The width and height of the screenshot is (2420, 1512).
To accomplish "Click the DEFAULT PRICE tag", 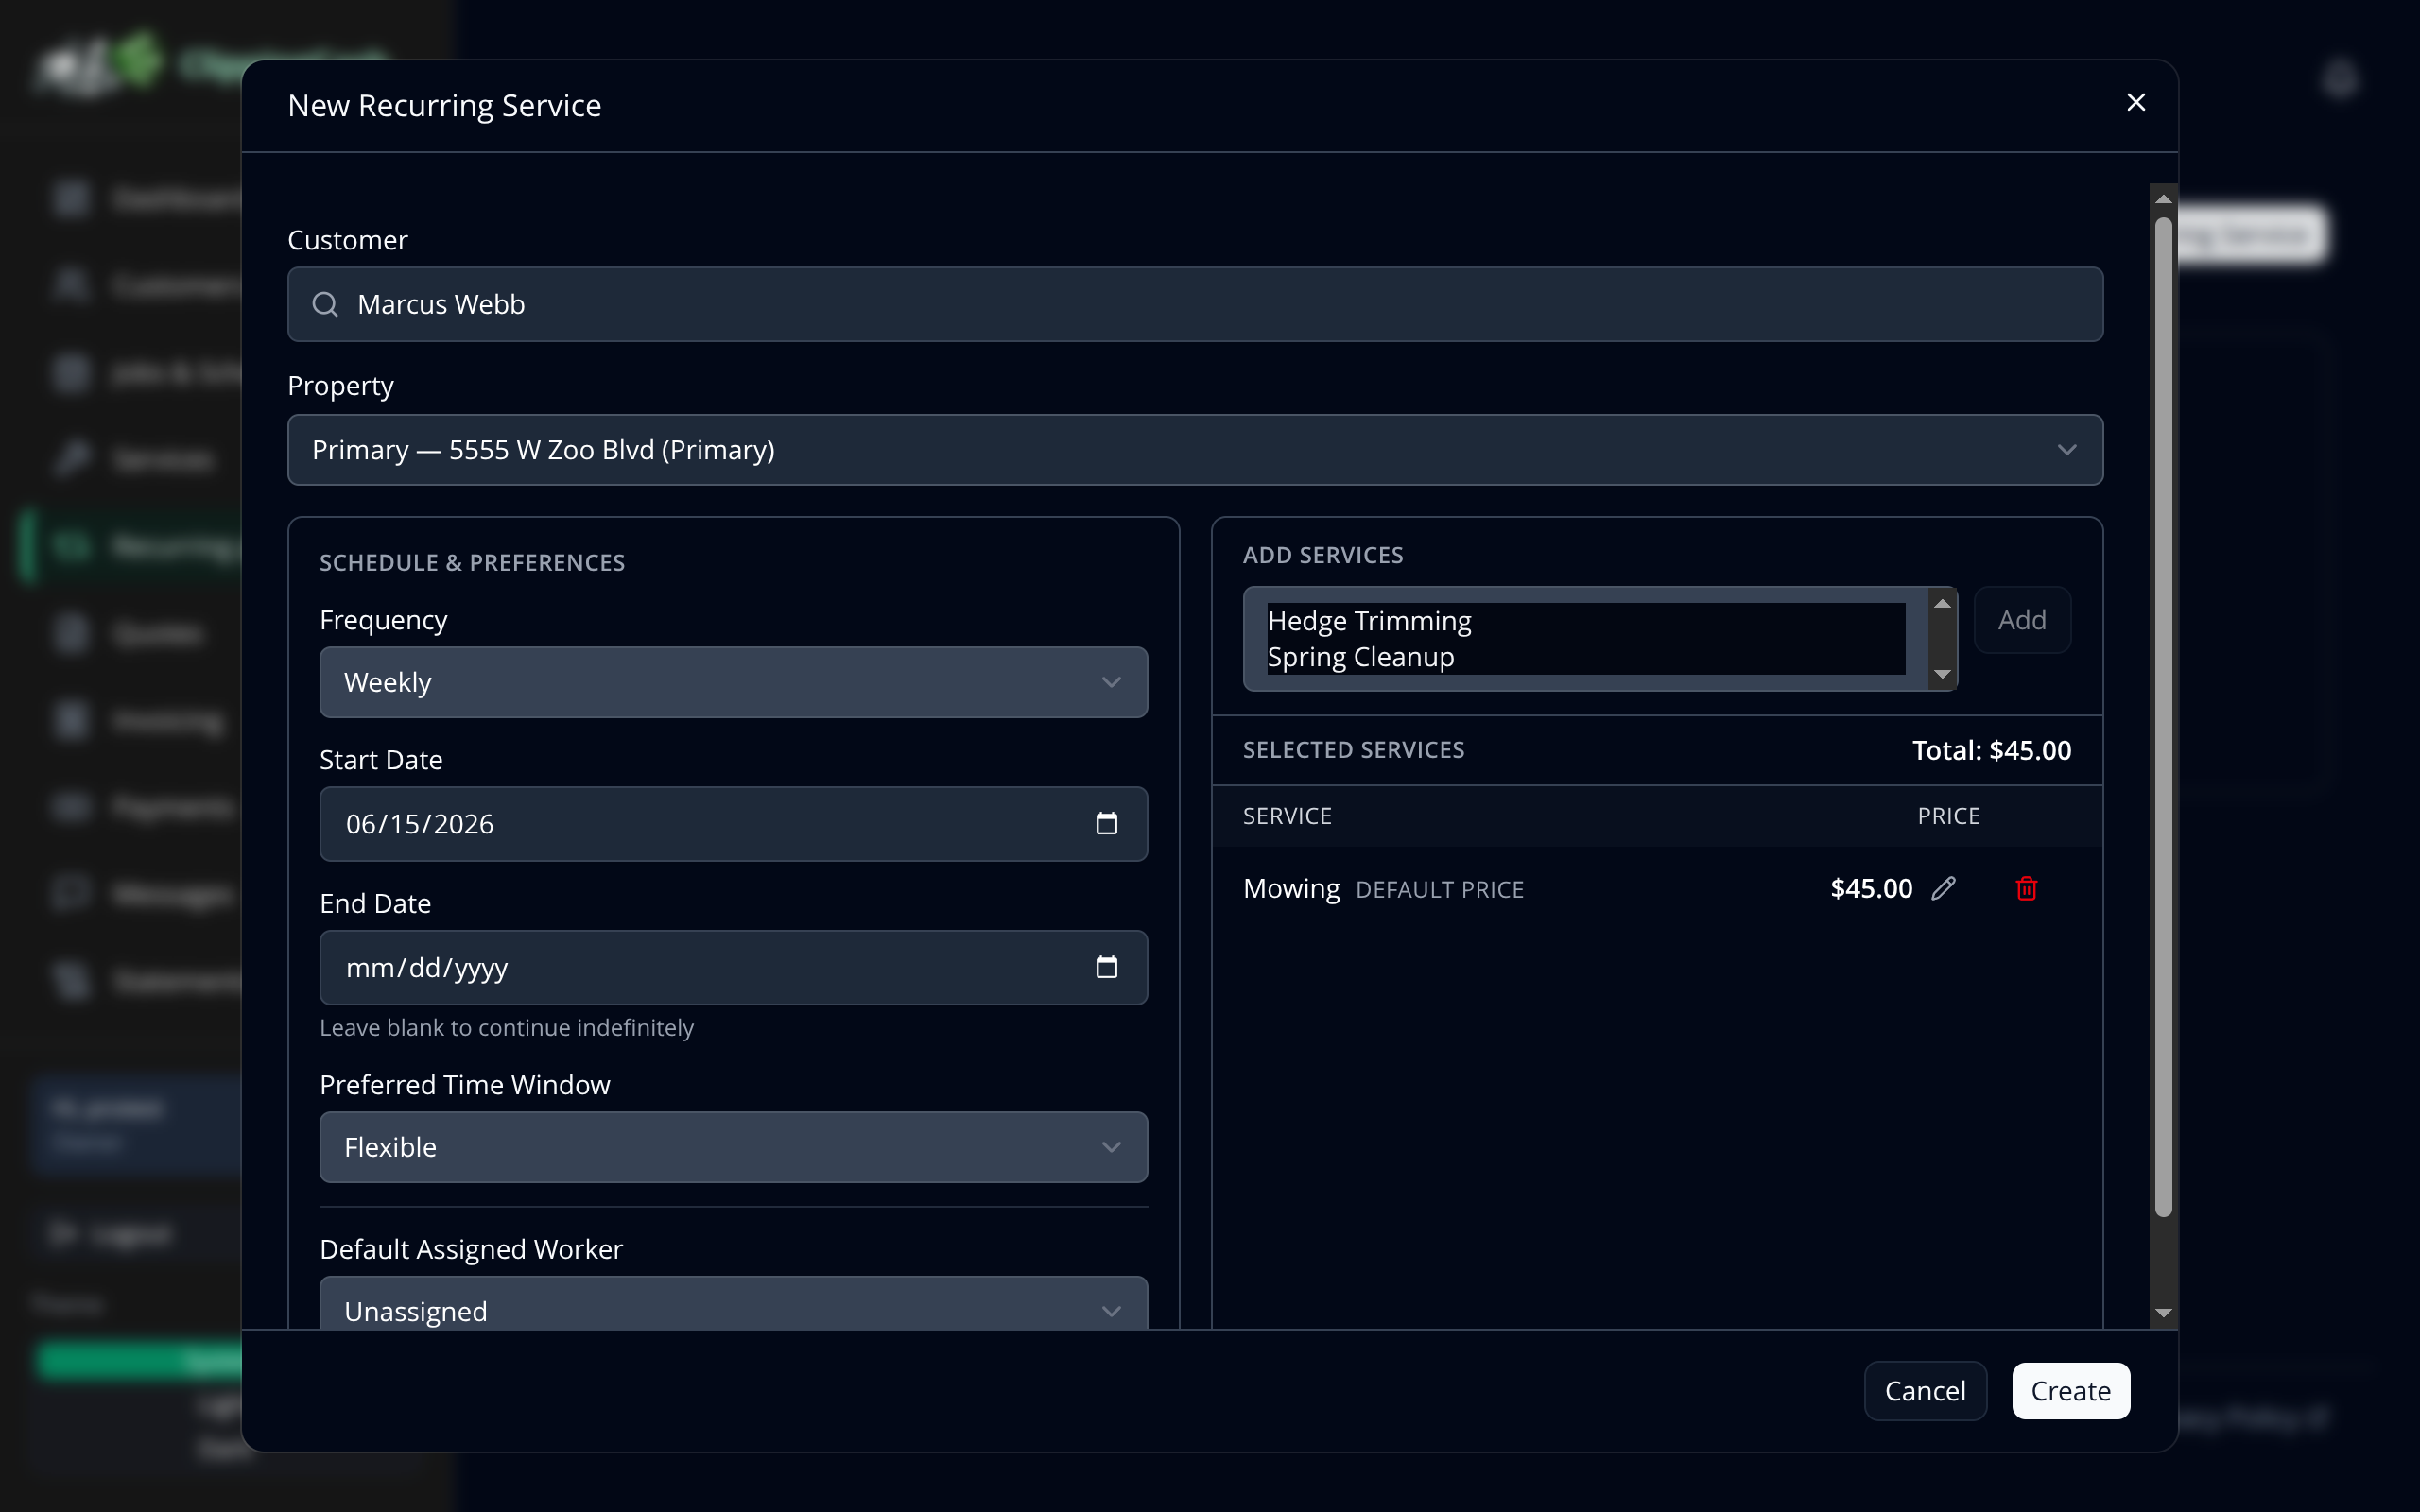I will [x=1439, y=890].
